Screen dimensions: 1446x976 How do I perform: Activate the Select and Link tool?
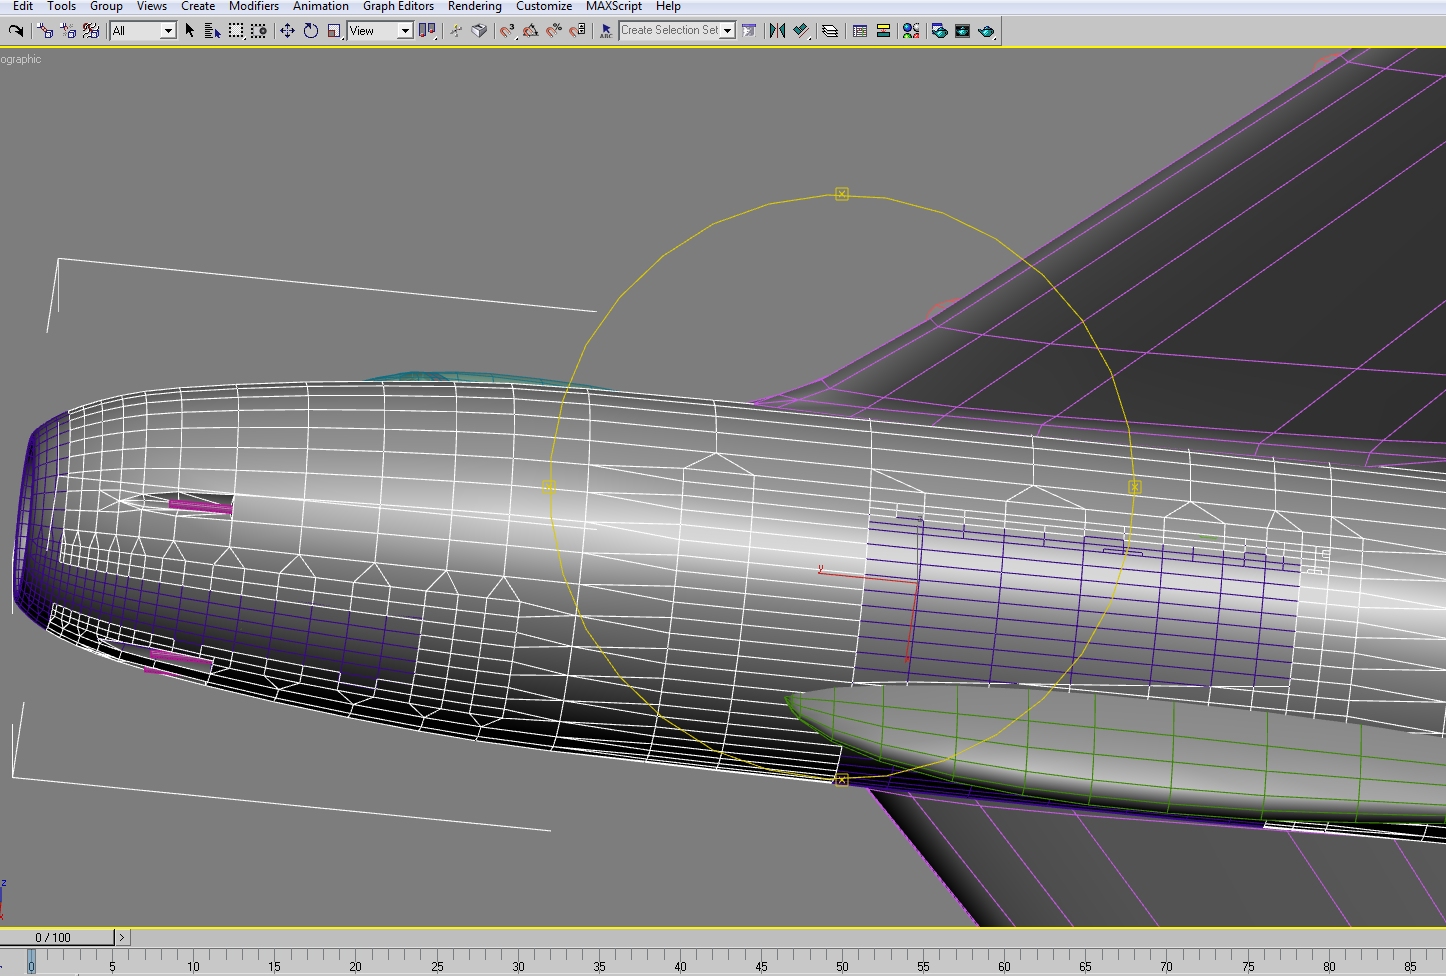[45, 31]
